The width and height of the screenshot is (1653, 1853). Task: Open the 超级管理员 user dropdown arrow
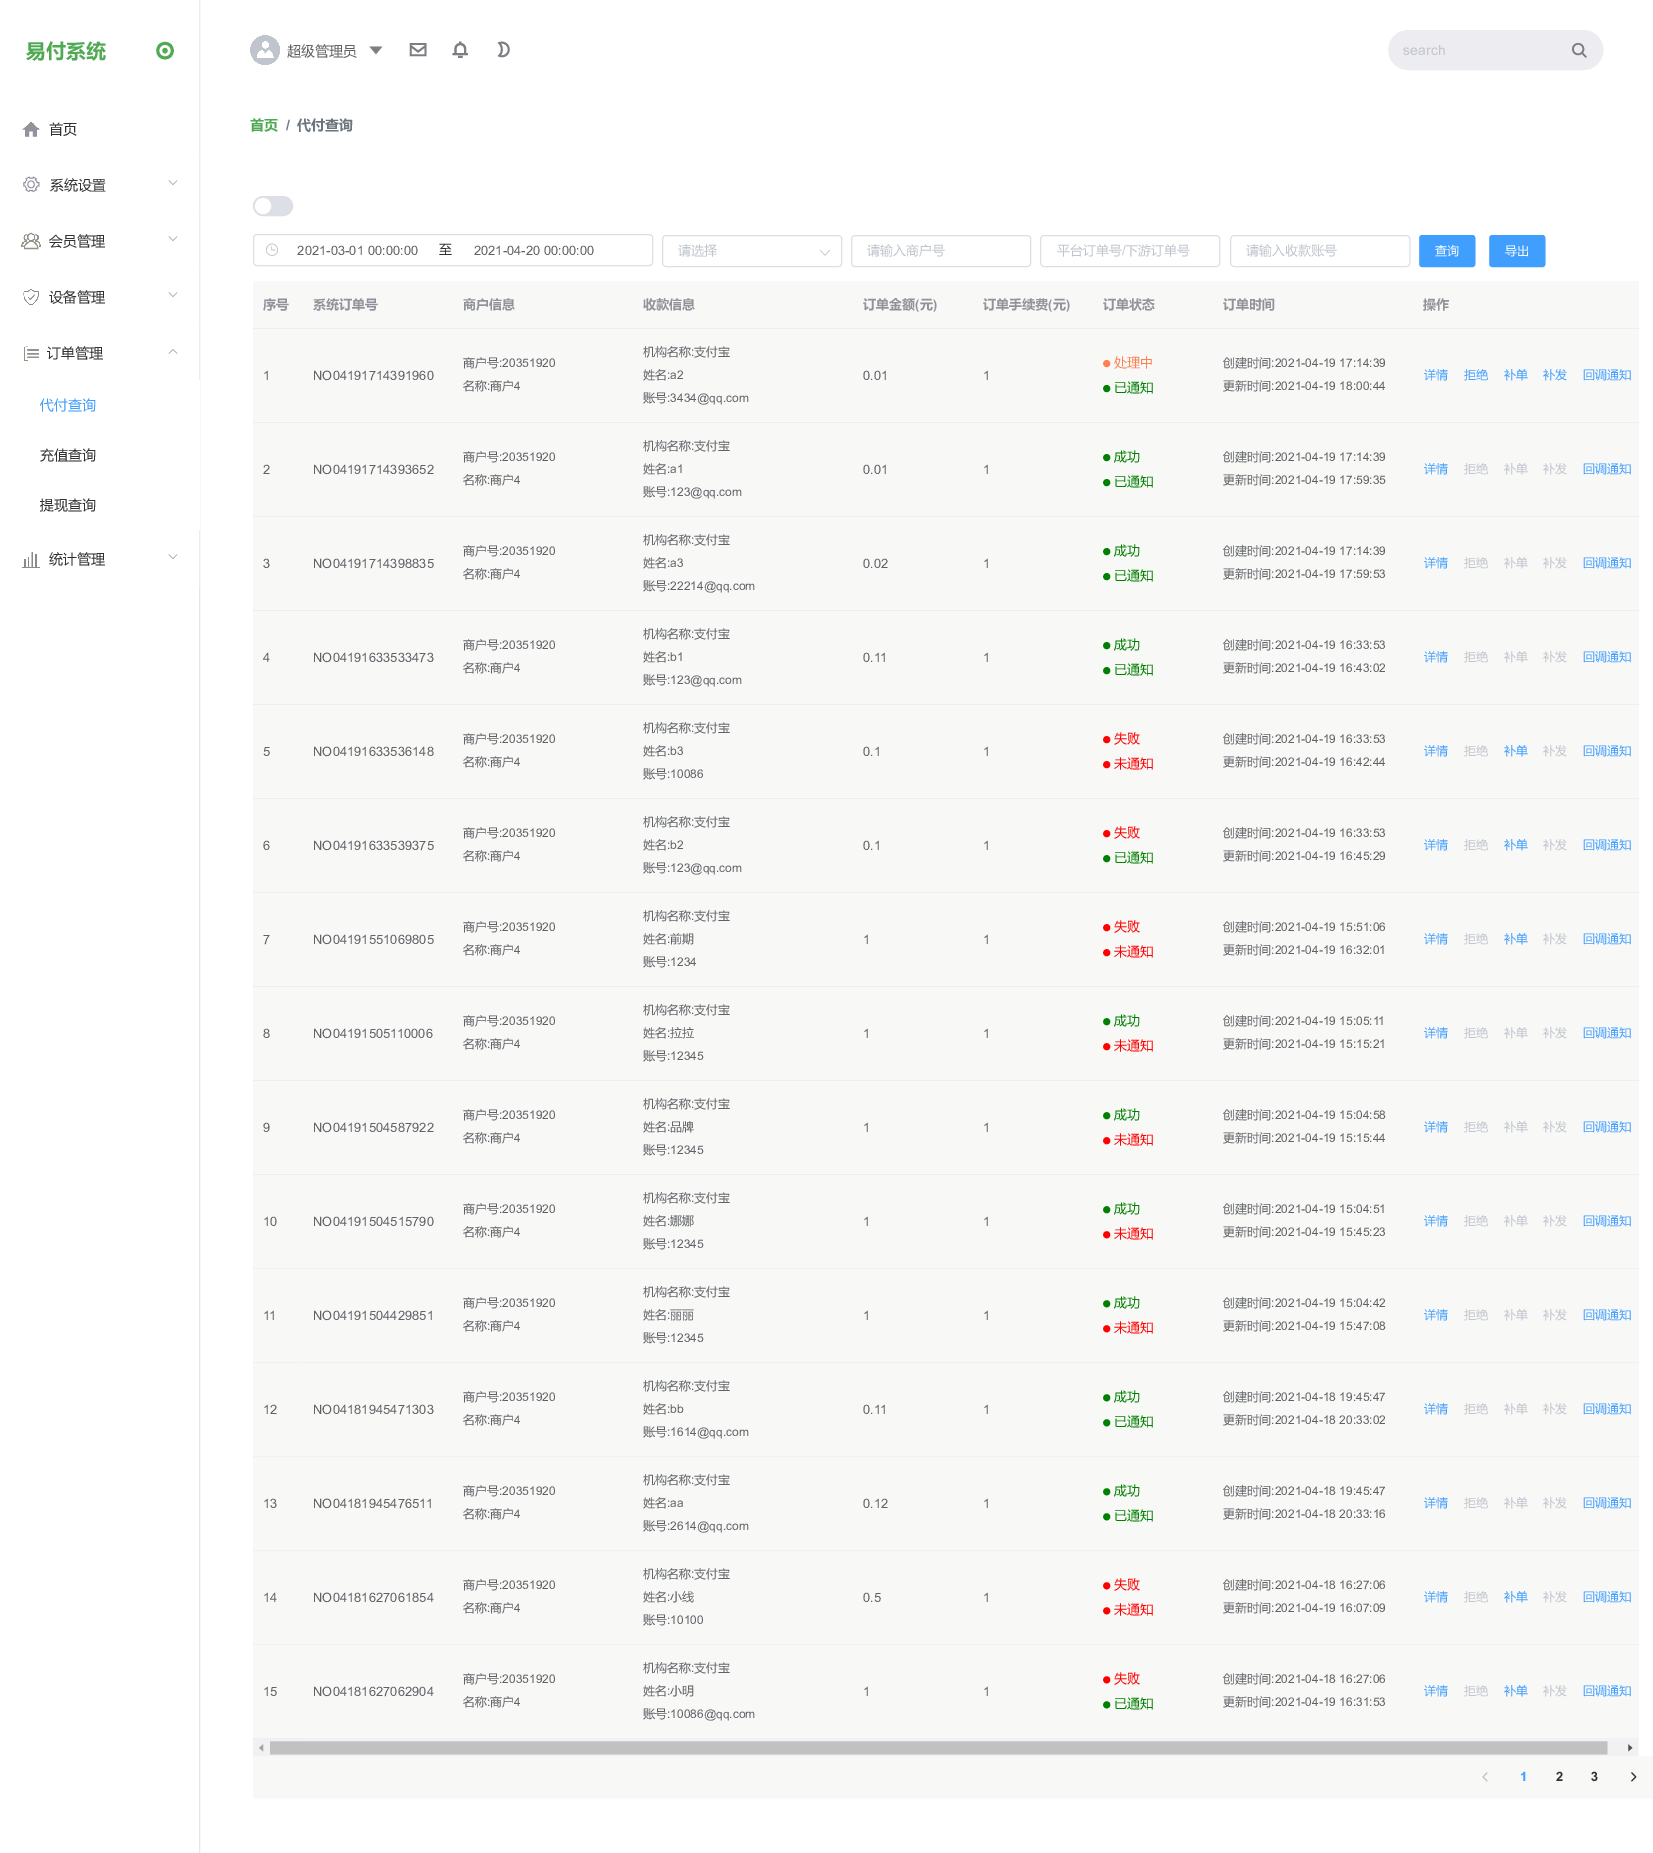pos(376,50)
